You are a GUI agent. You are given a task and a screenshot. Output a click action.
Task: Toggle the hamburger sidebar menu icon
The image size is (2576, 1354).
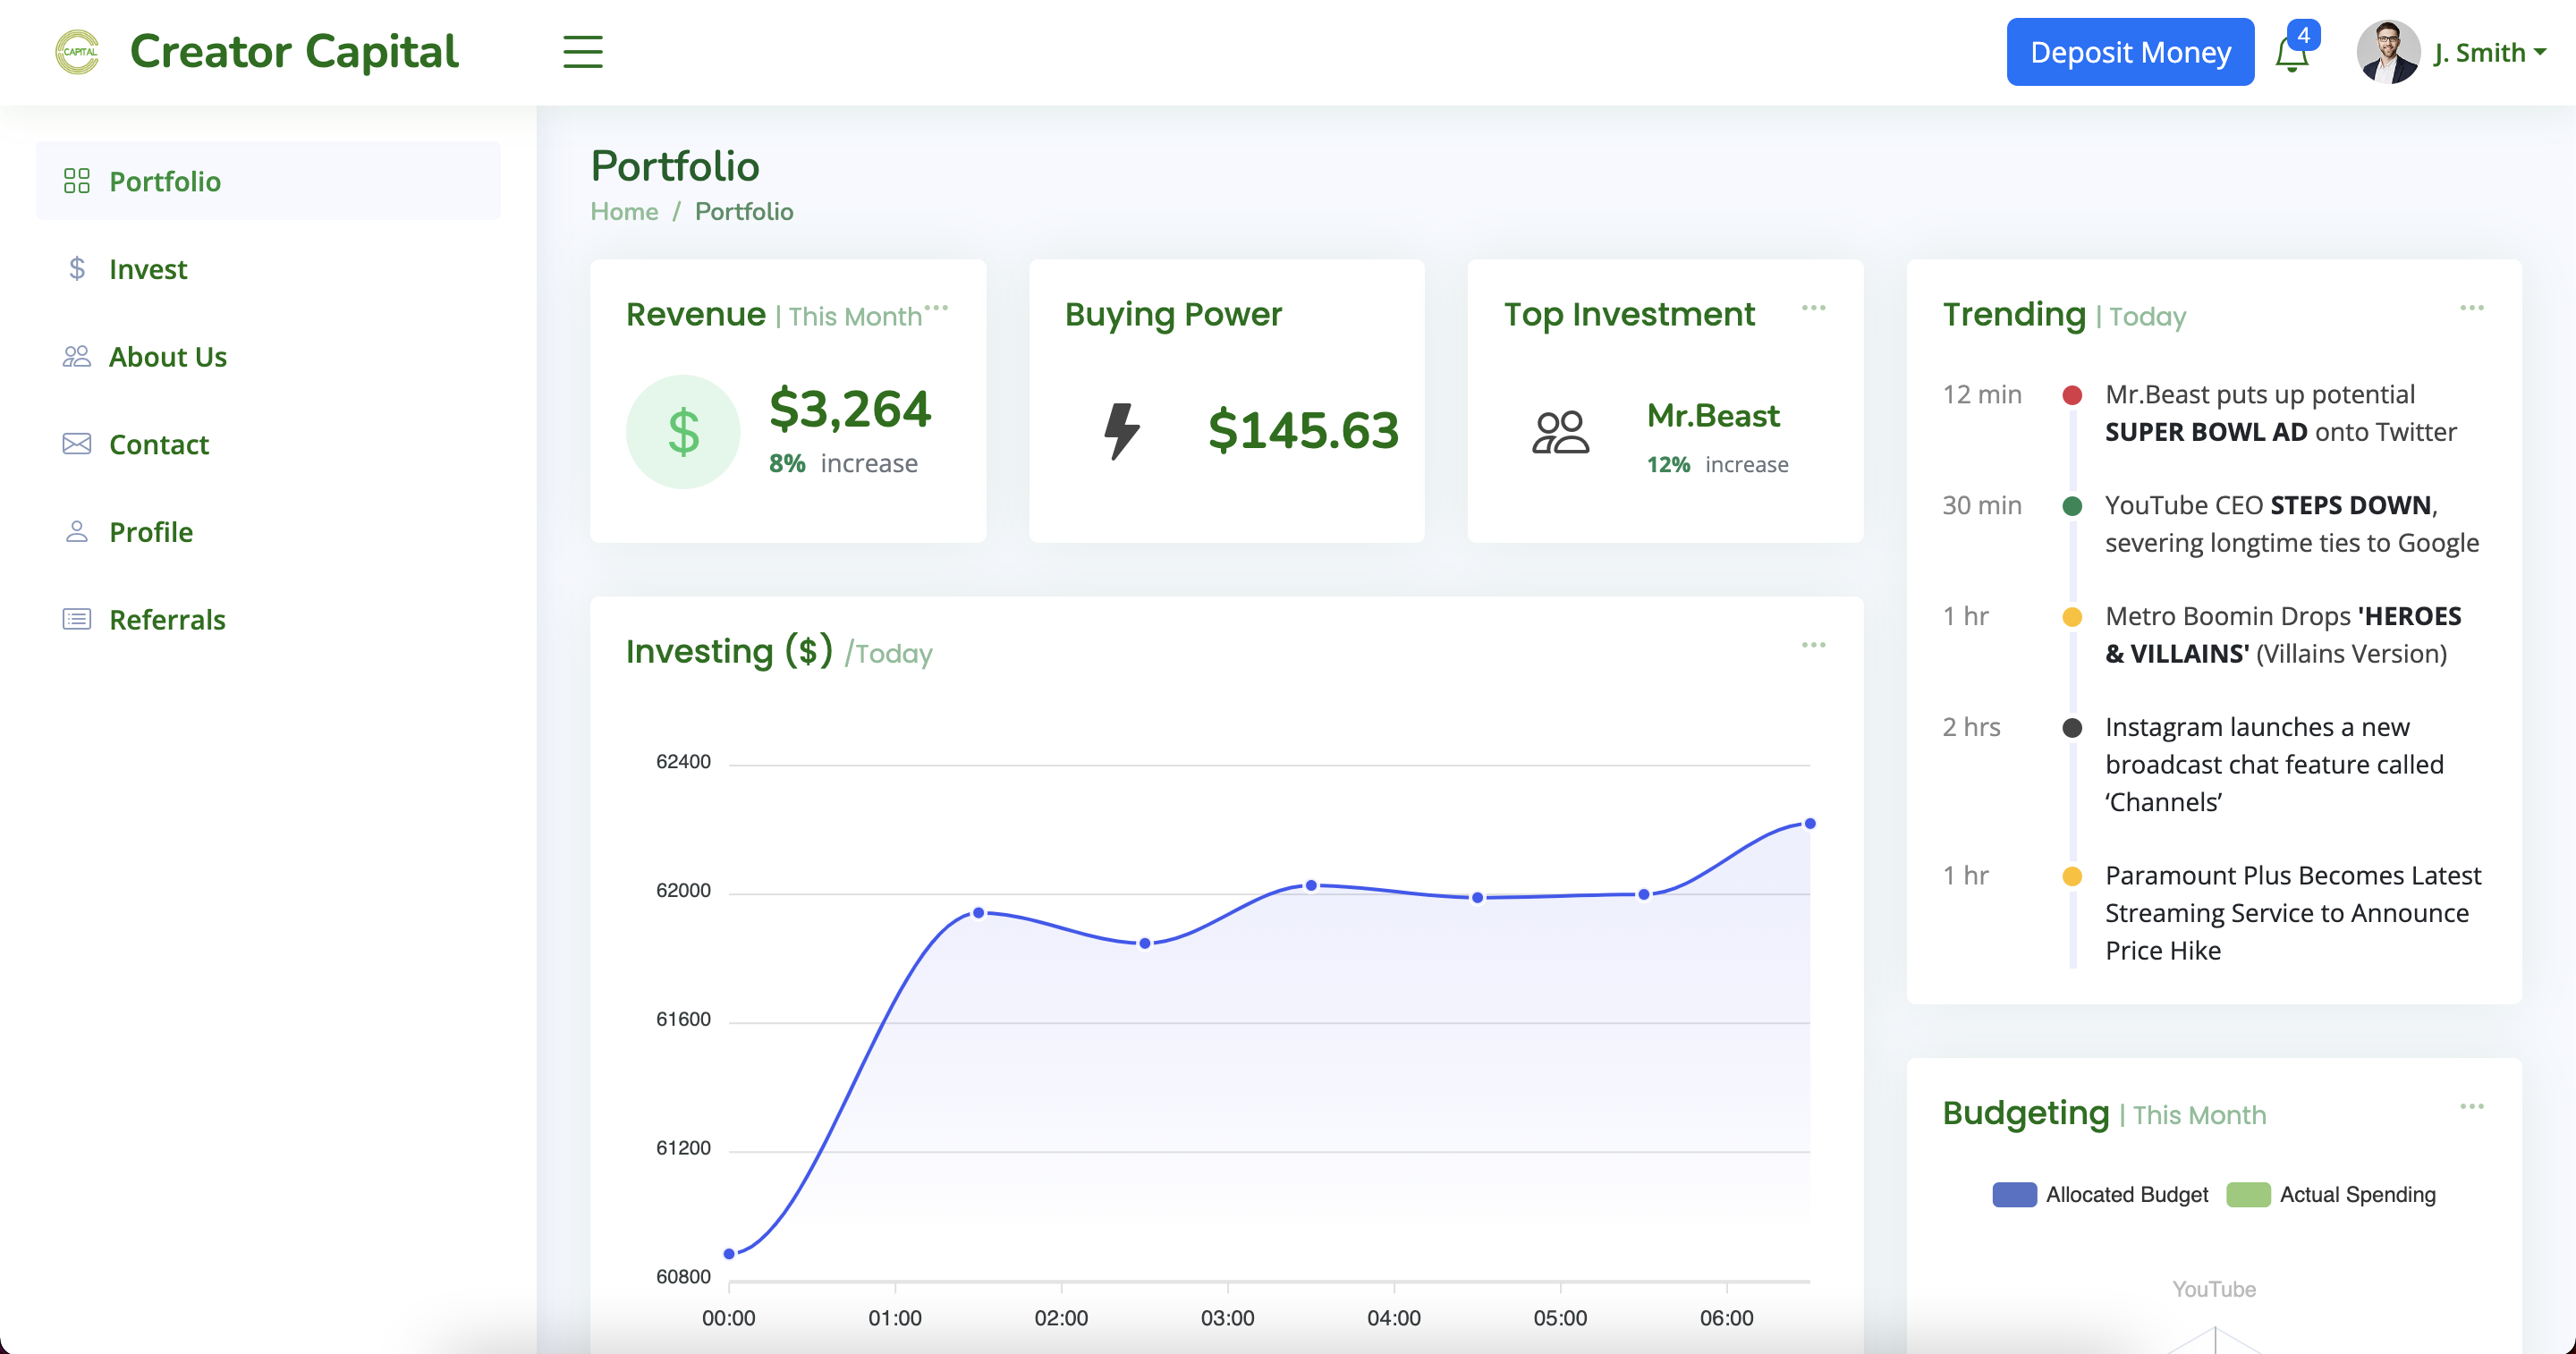[x=582, y=52]
